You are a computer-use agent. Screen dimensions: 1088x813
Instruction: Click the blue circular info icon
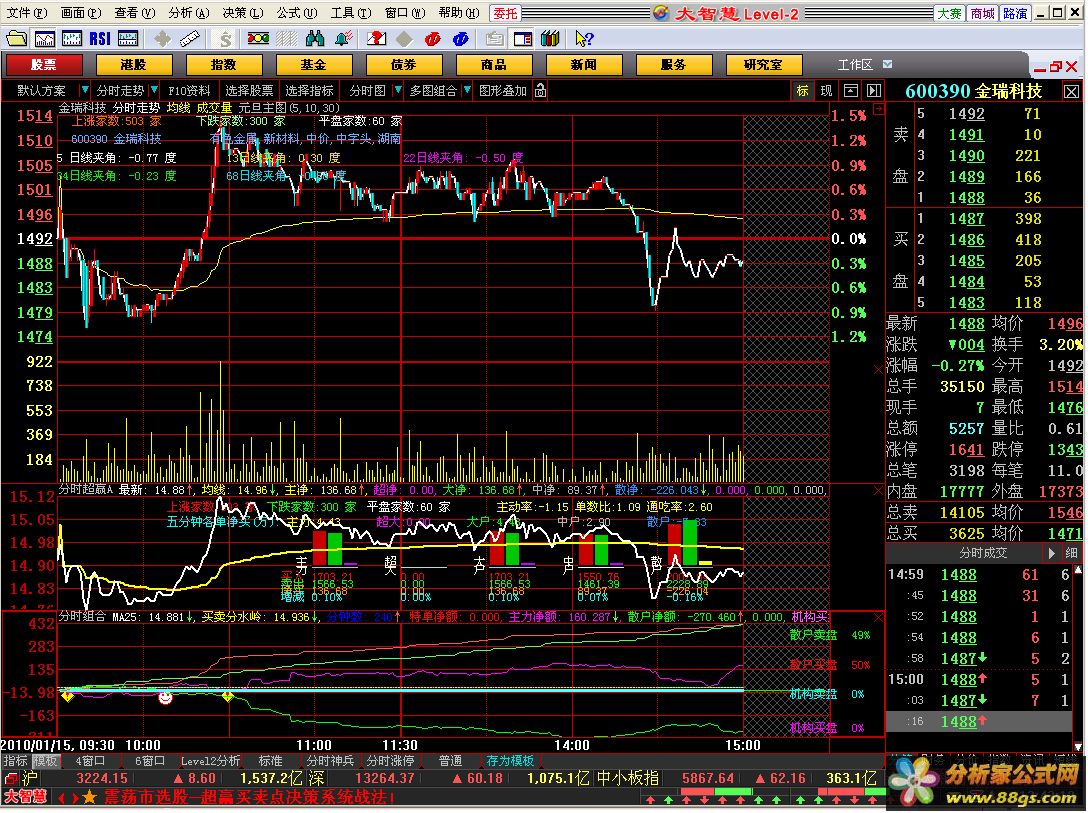pyautogui.click(x=461, y=39)
